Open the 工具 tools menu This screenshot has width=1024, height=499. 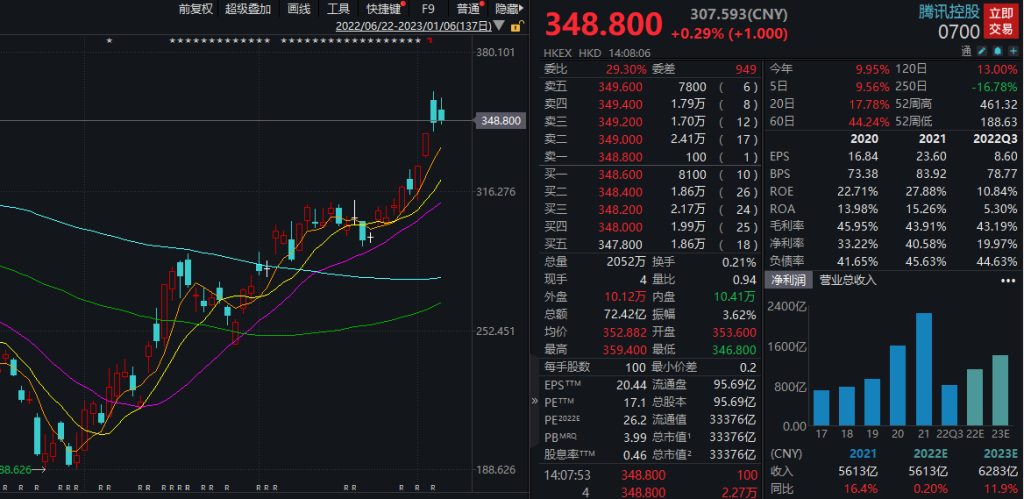coord(338,8)
